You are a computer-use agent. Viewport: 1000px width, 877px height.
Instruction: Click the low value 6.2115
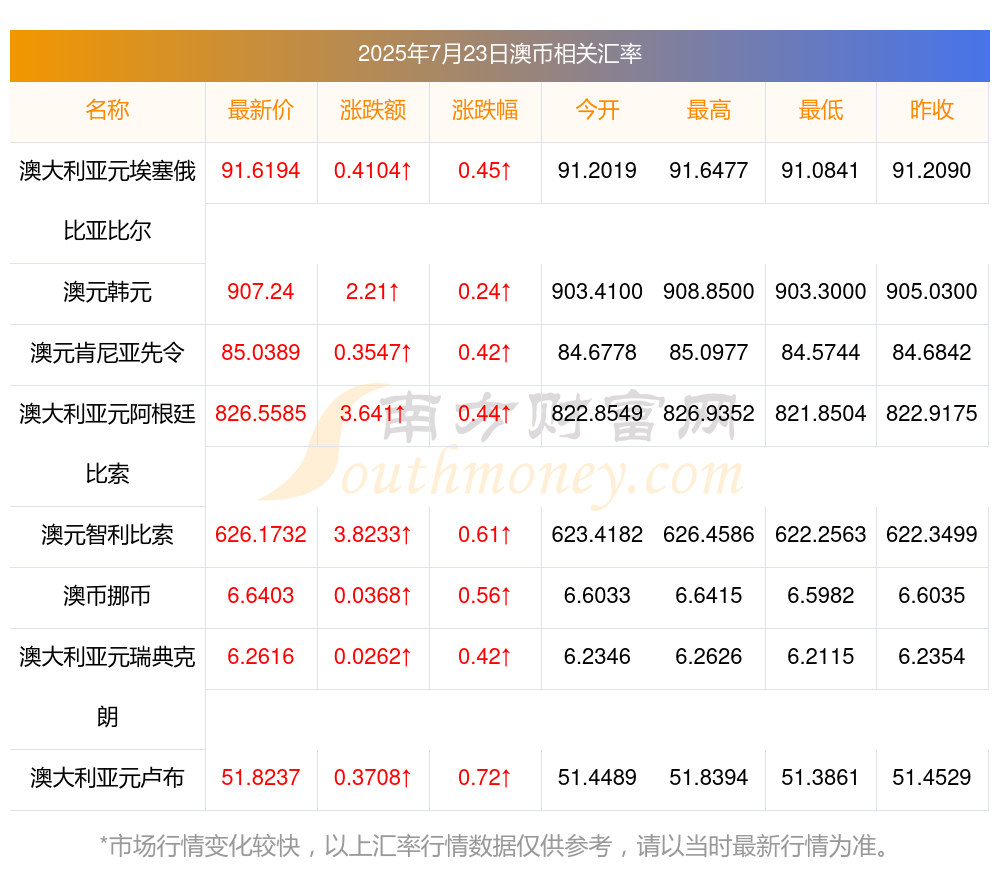(x=821, y=656)
